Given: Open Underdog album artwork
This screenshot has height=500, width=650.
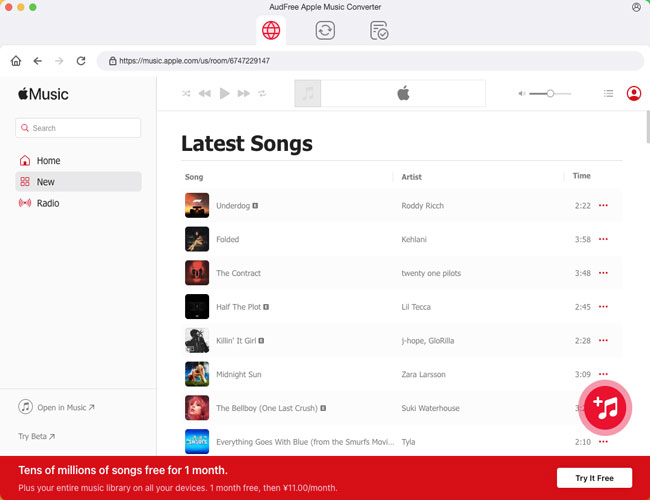Looking at the screenshot, I should (197, 205).
